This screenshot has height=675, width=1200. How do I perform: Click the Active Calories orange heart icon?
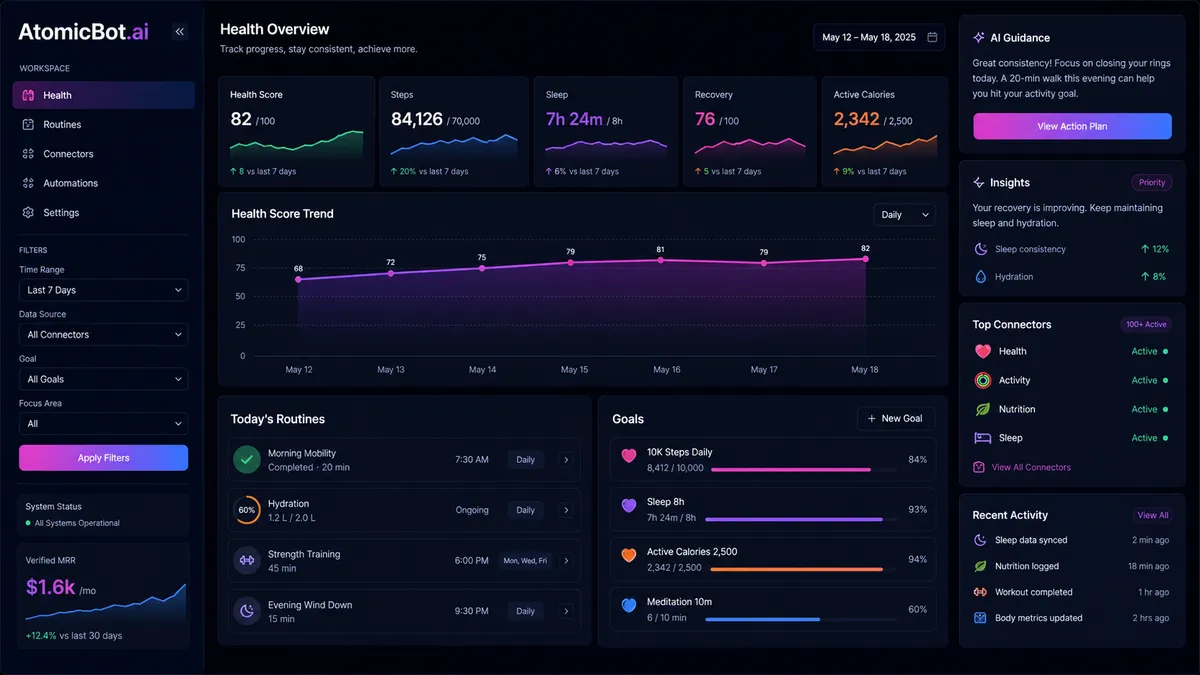pyautogui.click(x=629, y=555)
